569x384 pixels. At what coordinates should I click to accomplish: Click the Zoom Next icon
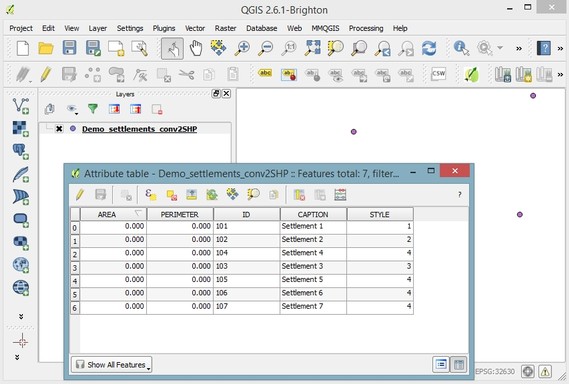[x=406, y=48]
